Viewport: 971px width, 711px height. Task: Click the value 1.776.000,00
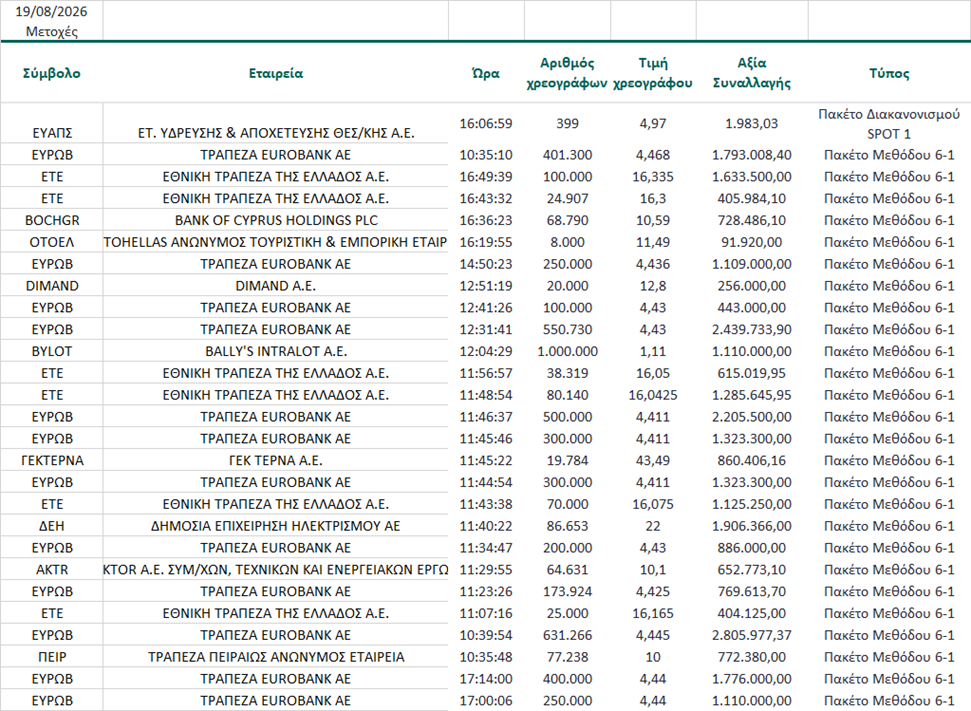coord(752,679)
